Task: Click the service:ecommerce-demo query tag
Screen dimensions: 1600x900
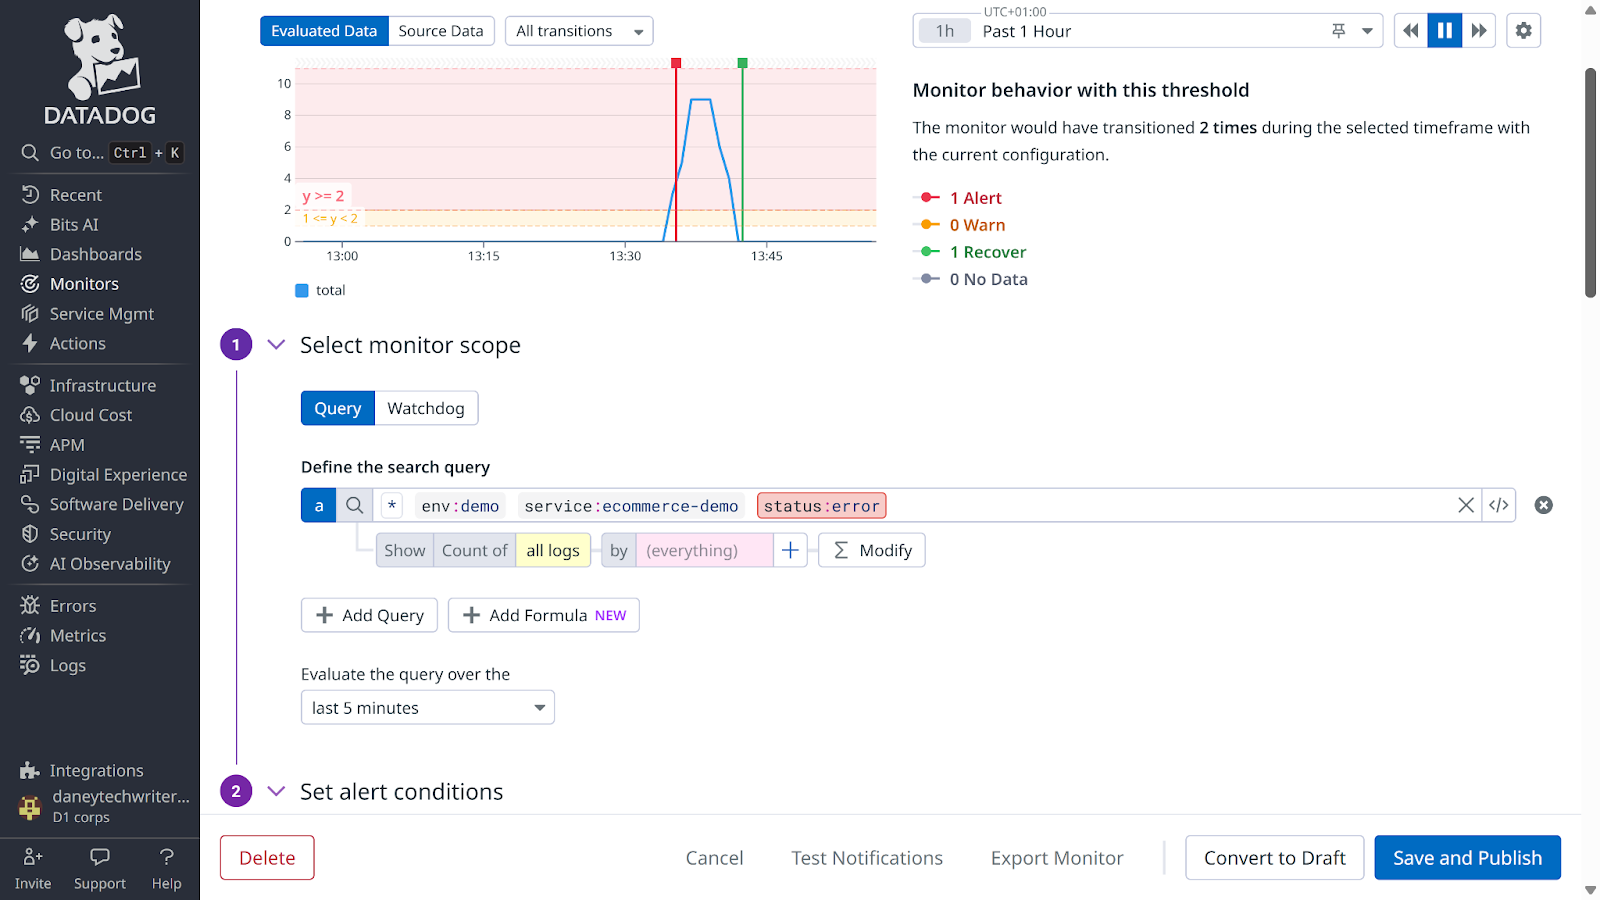Action: click(x=631, y=506)
